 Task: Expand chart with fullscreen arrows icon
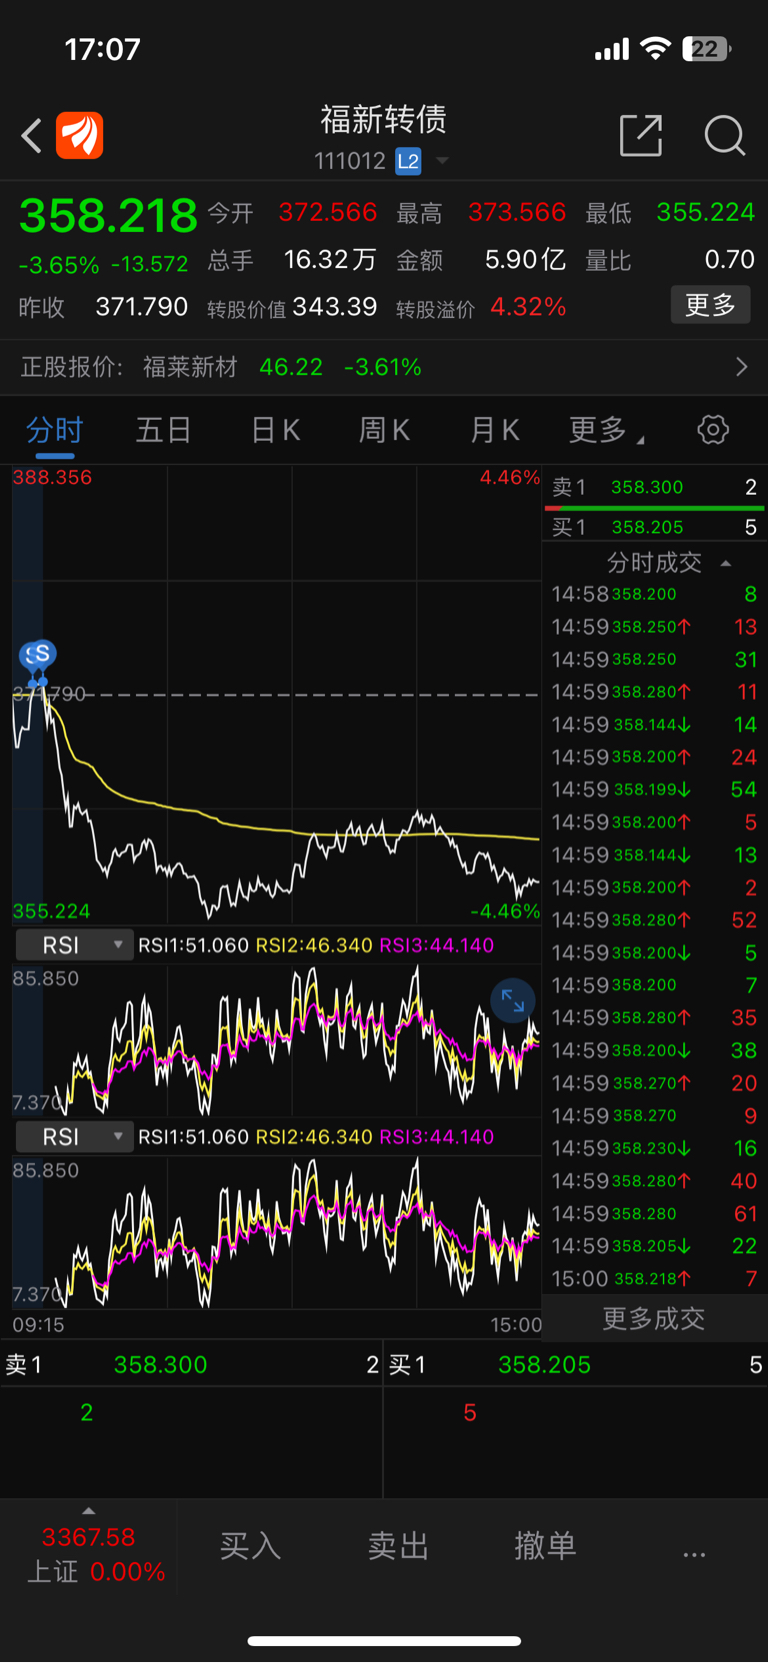[513, 1000]
